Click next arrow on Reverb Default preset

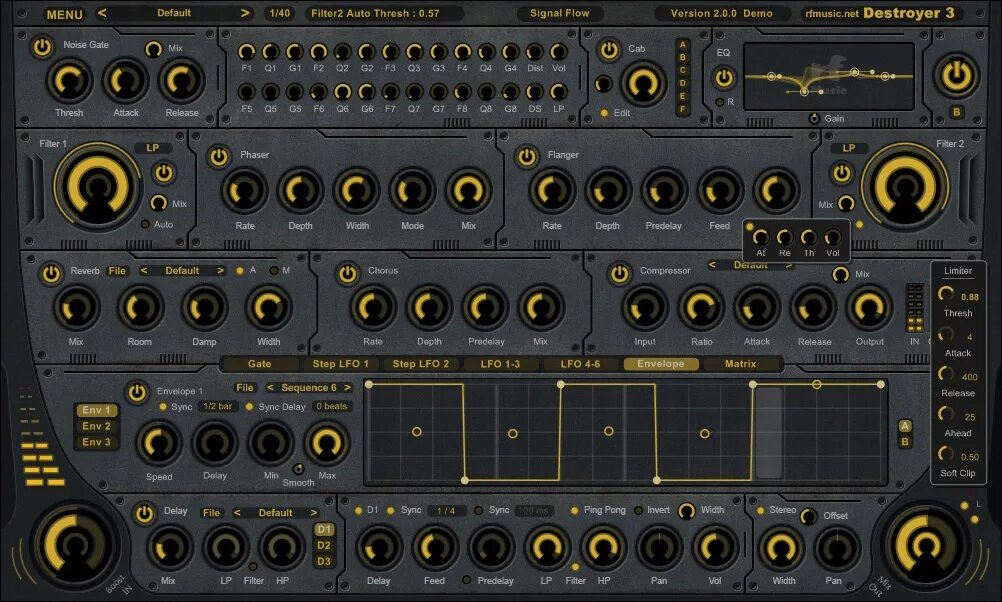[220, 271]
